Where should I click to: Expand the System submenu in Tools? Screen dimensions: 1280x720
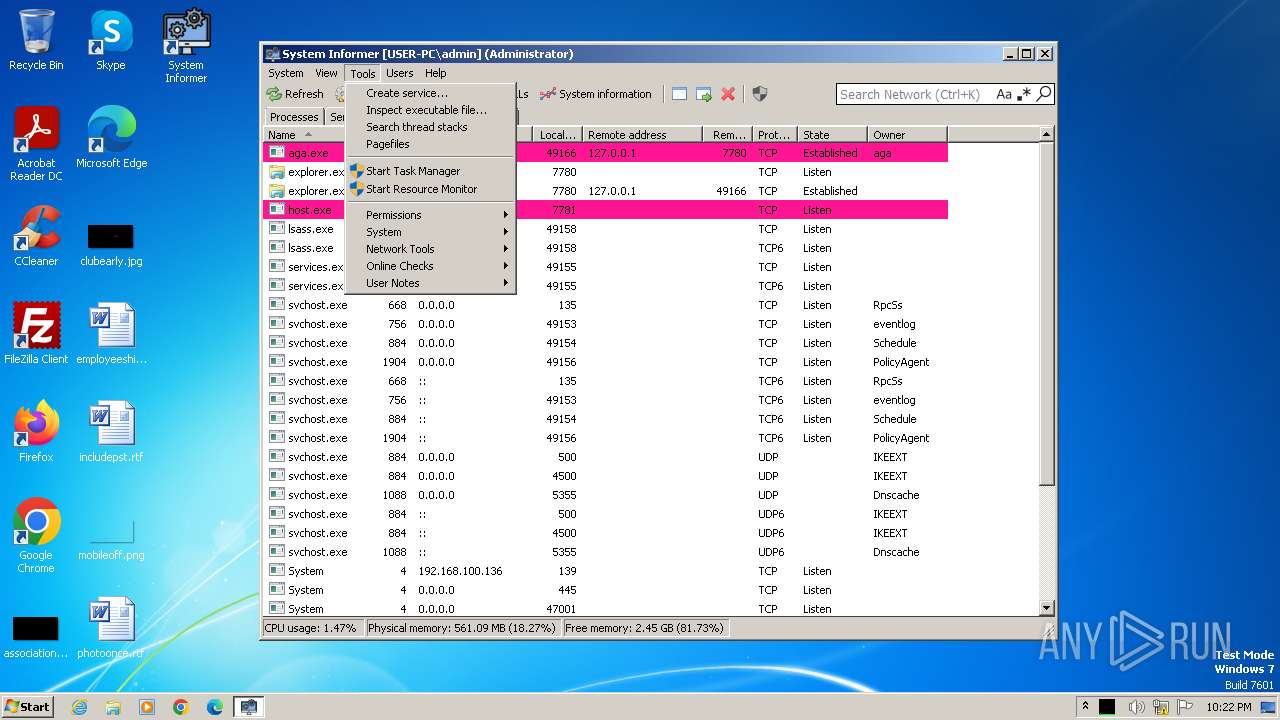[x=430, y=232]
